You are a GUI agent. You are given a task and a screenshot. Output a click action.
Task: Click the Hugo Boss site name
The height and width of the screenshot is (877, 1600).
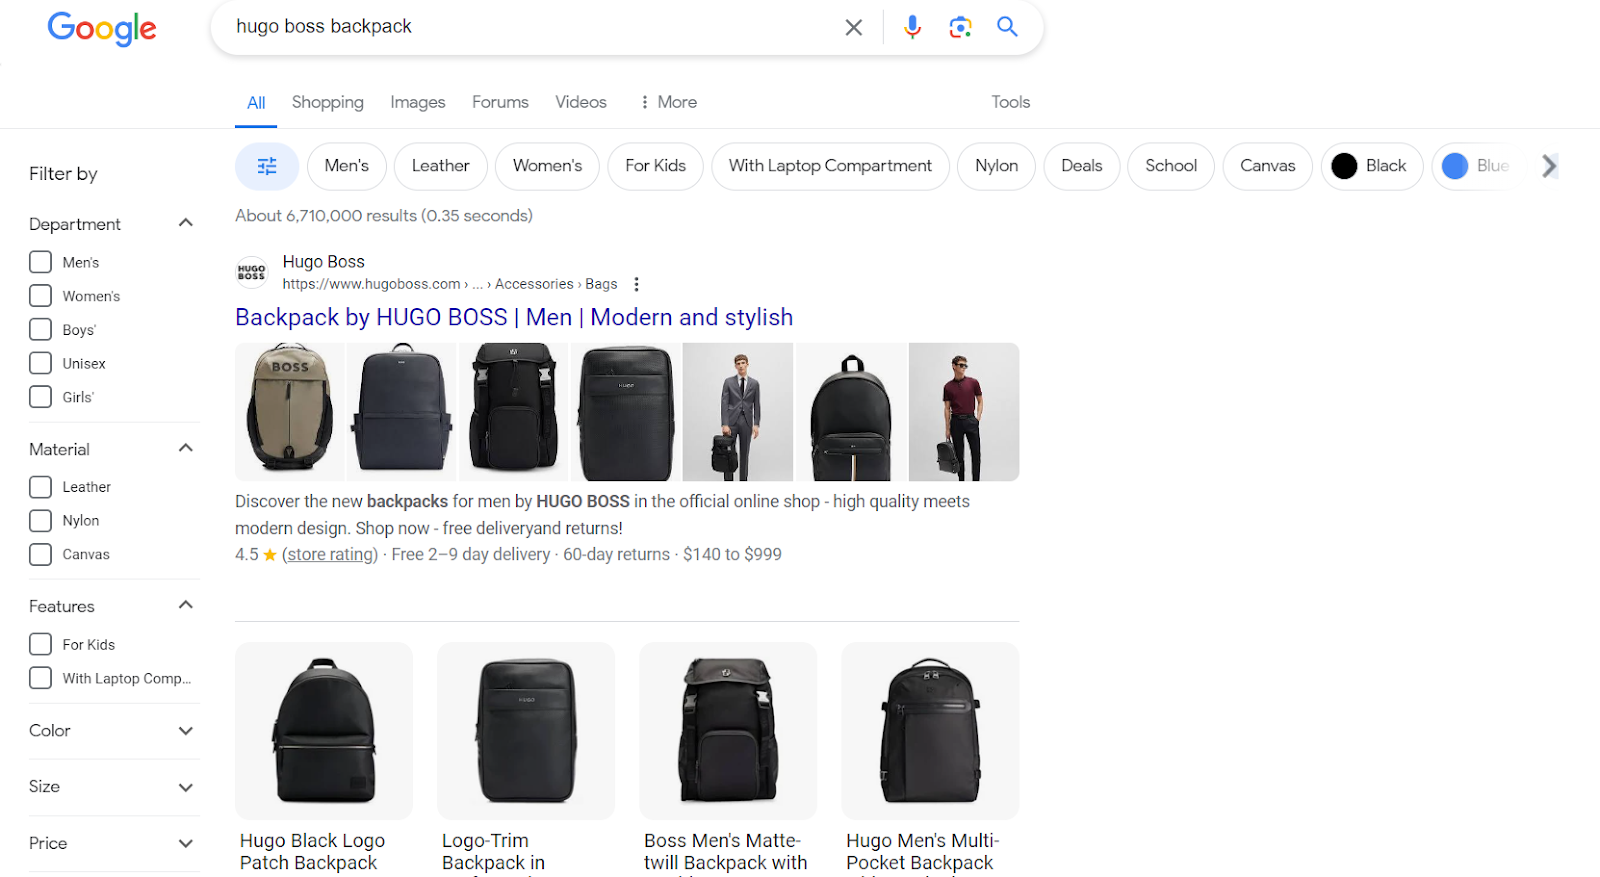point(324,262)
